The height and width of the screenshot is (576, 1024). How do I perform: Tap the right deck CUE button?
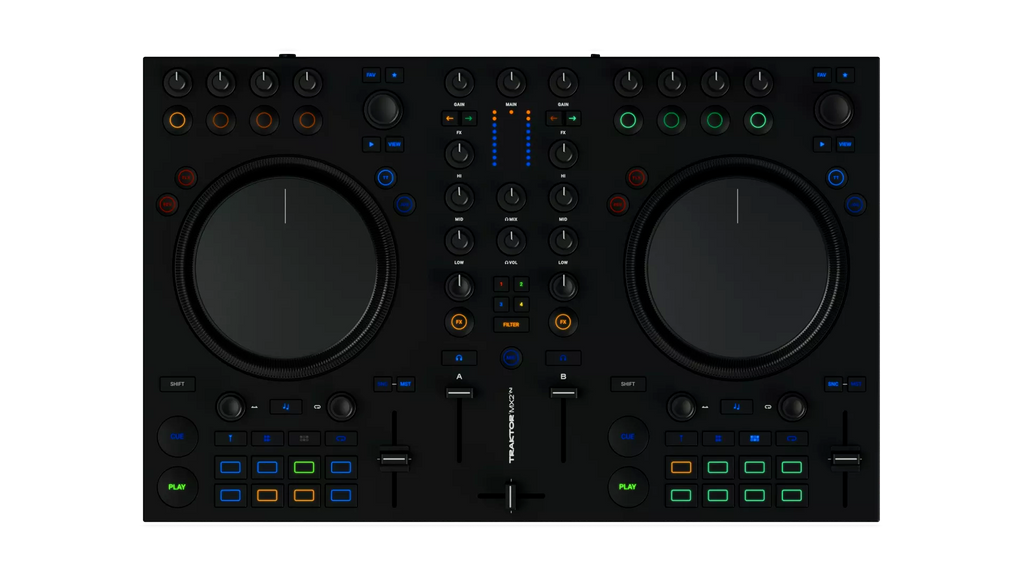[x=628, y=436]
